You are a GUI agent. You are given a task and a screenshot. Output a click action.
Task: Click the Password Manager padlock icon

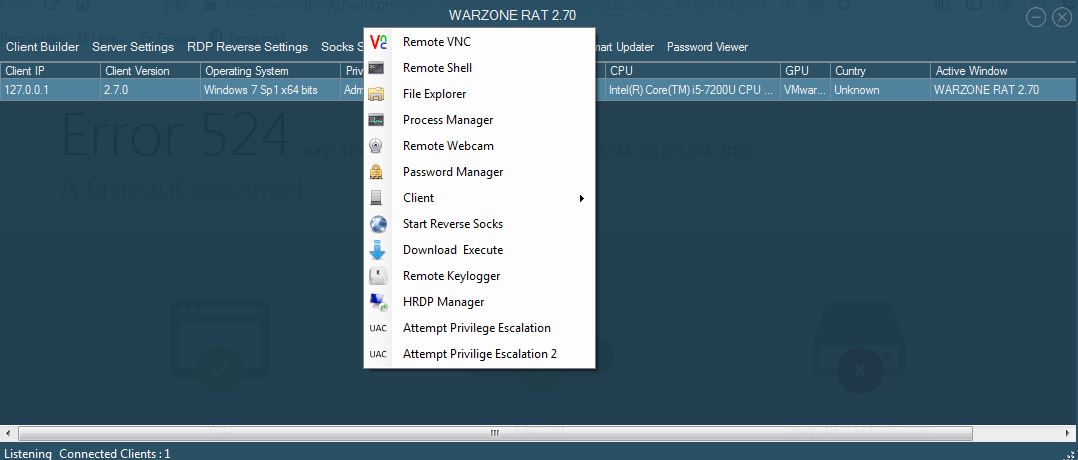tap(376, 172)
